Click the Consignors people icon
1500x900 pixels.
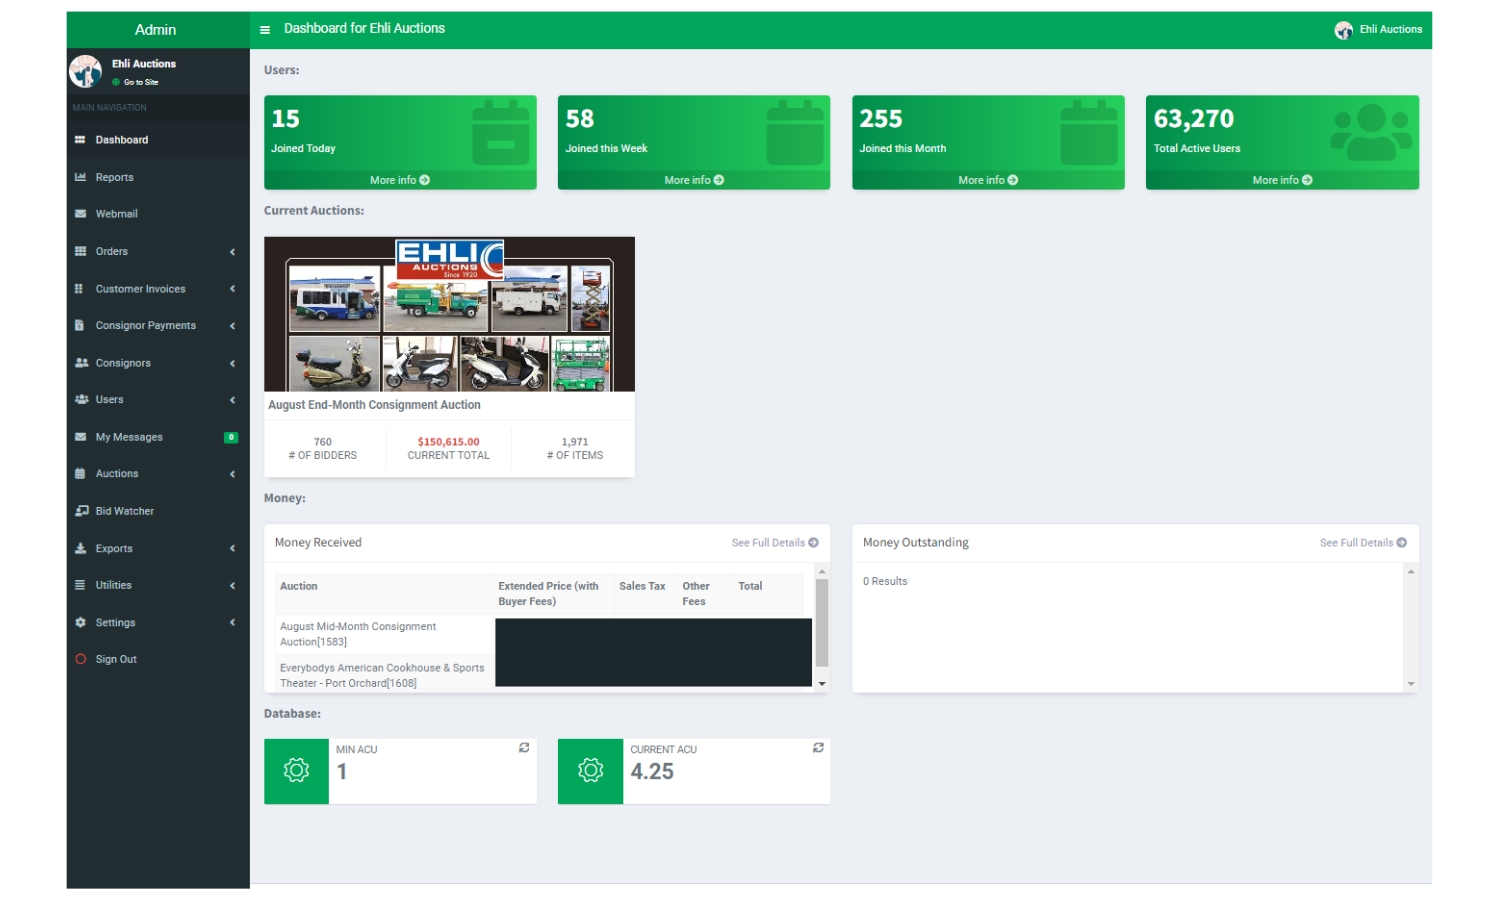(81, 363)
